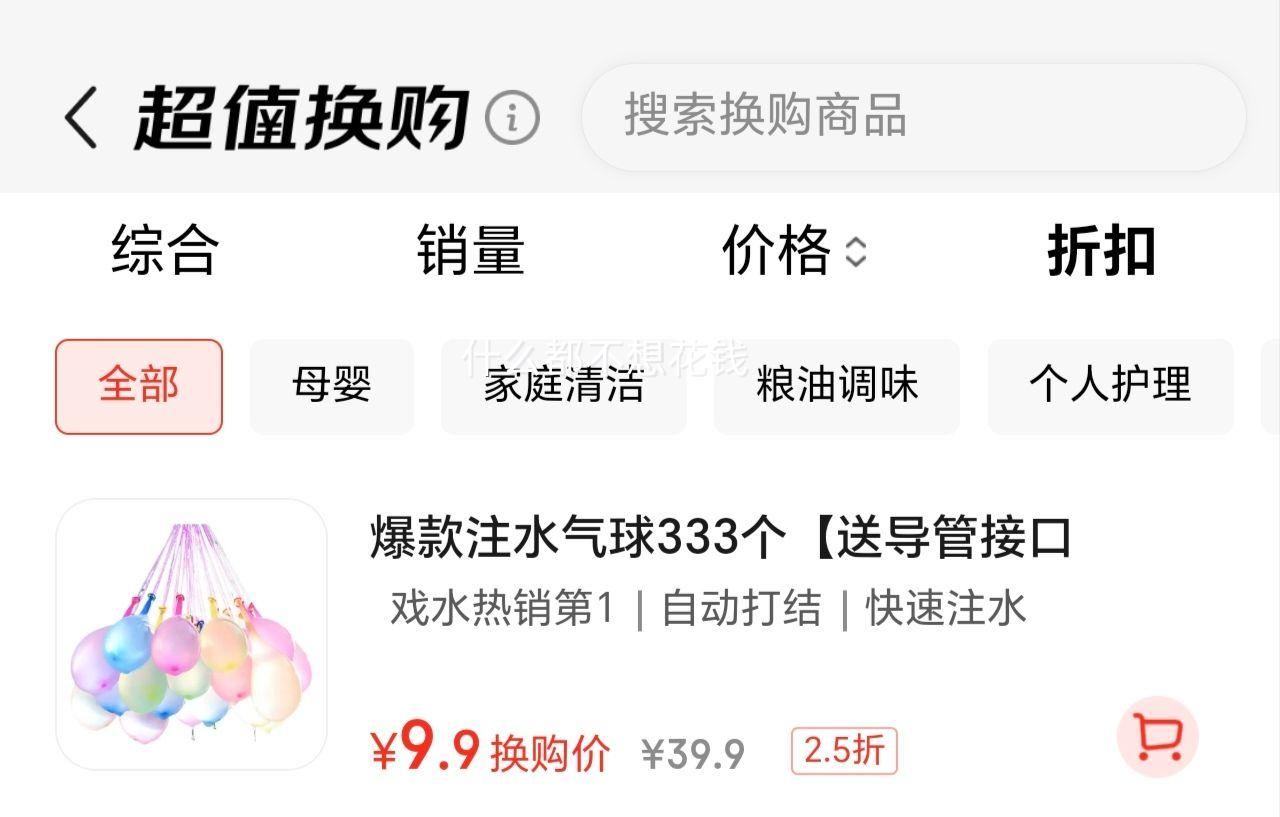
Task: Filter by 母婴 category
Action: click(332, 386)
